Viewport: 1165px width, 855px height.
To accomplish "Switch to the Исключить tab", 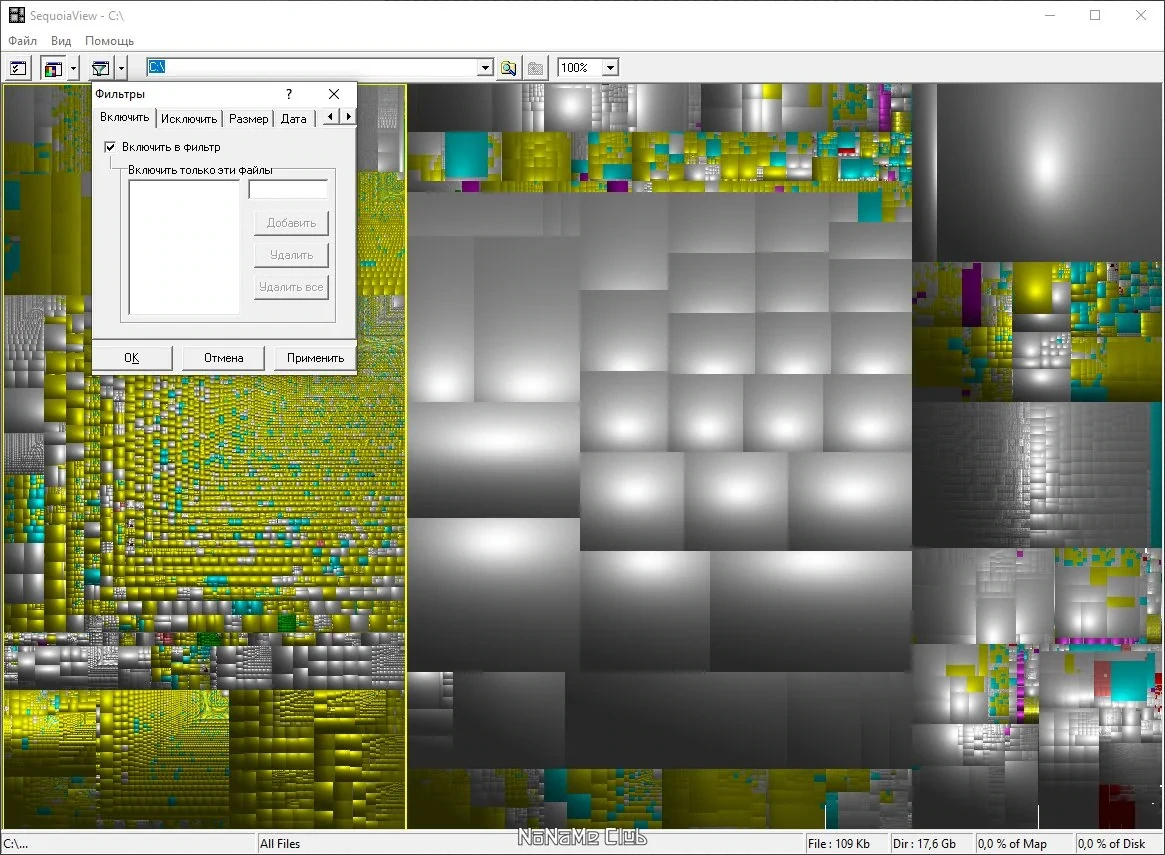I will click(189, 118).
